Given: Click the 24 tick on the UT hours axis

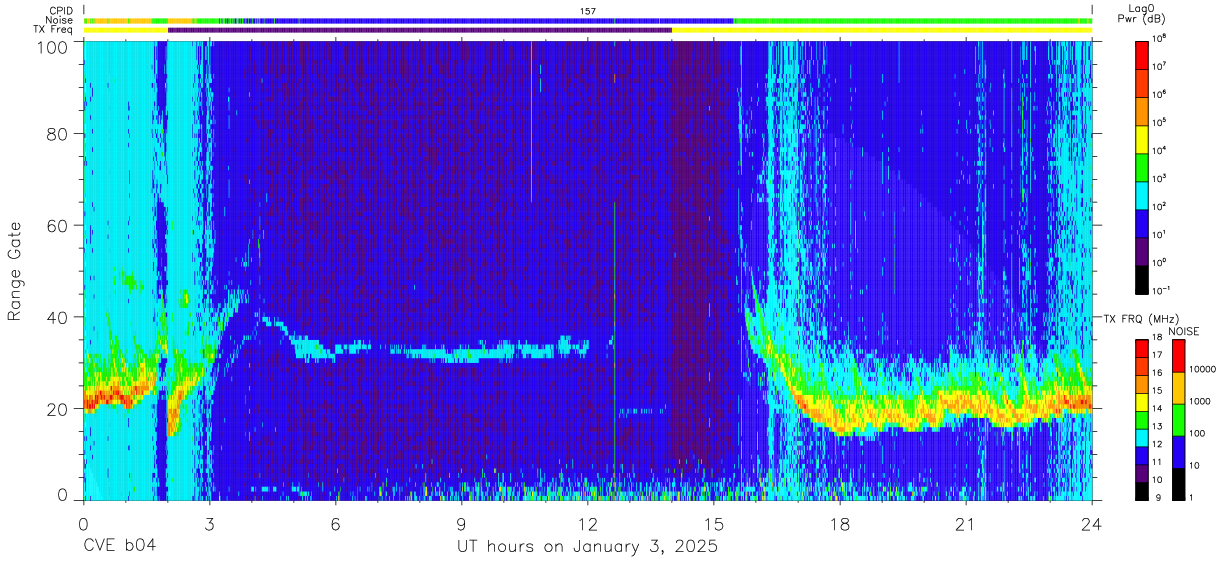Looking at the screenshot, I should click(x=1092, y=524).
